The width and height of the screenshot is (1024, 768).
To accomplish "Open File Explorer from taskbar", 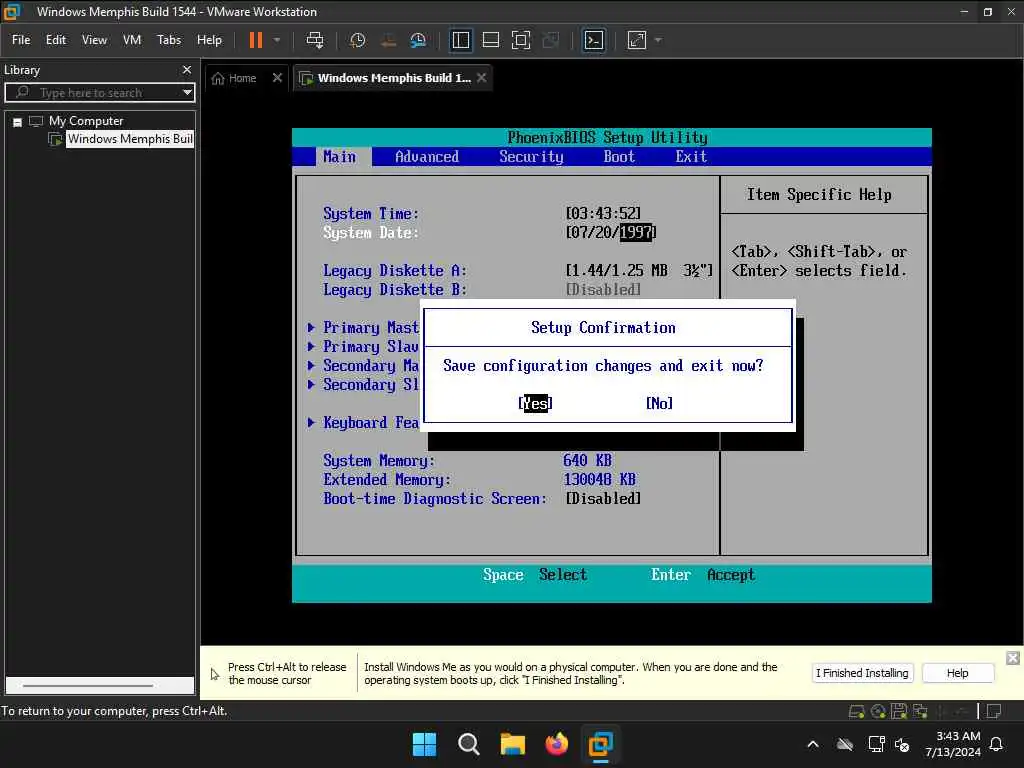I will [513, 744].
